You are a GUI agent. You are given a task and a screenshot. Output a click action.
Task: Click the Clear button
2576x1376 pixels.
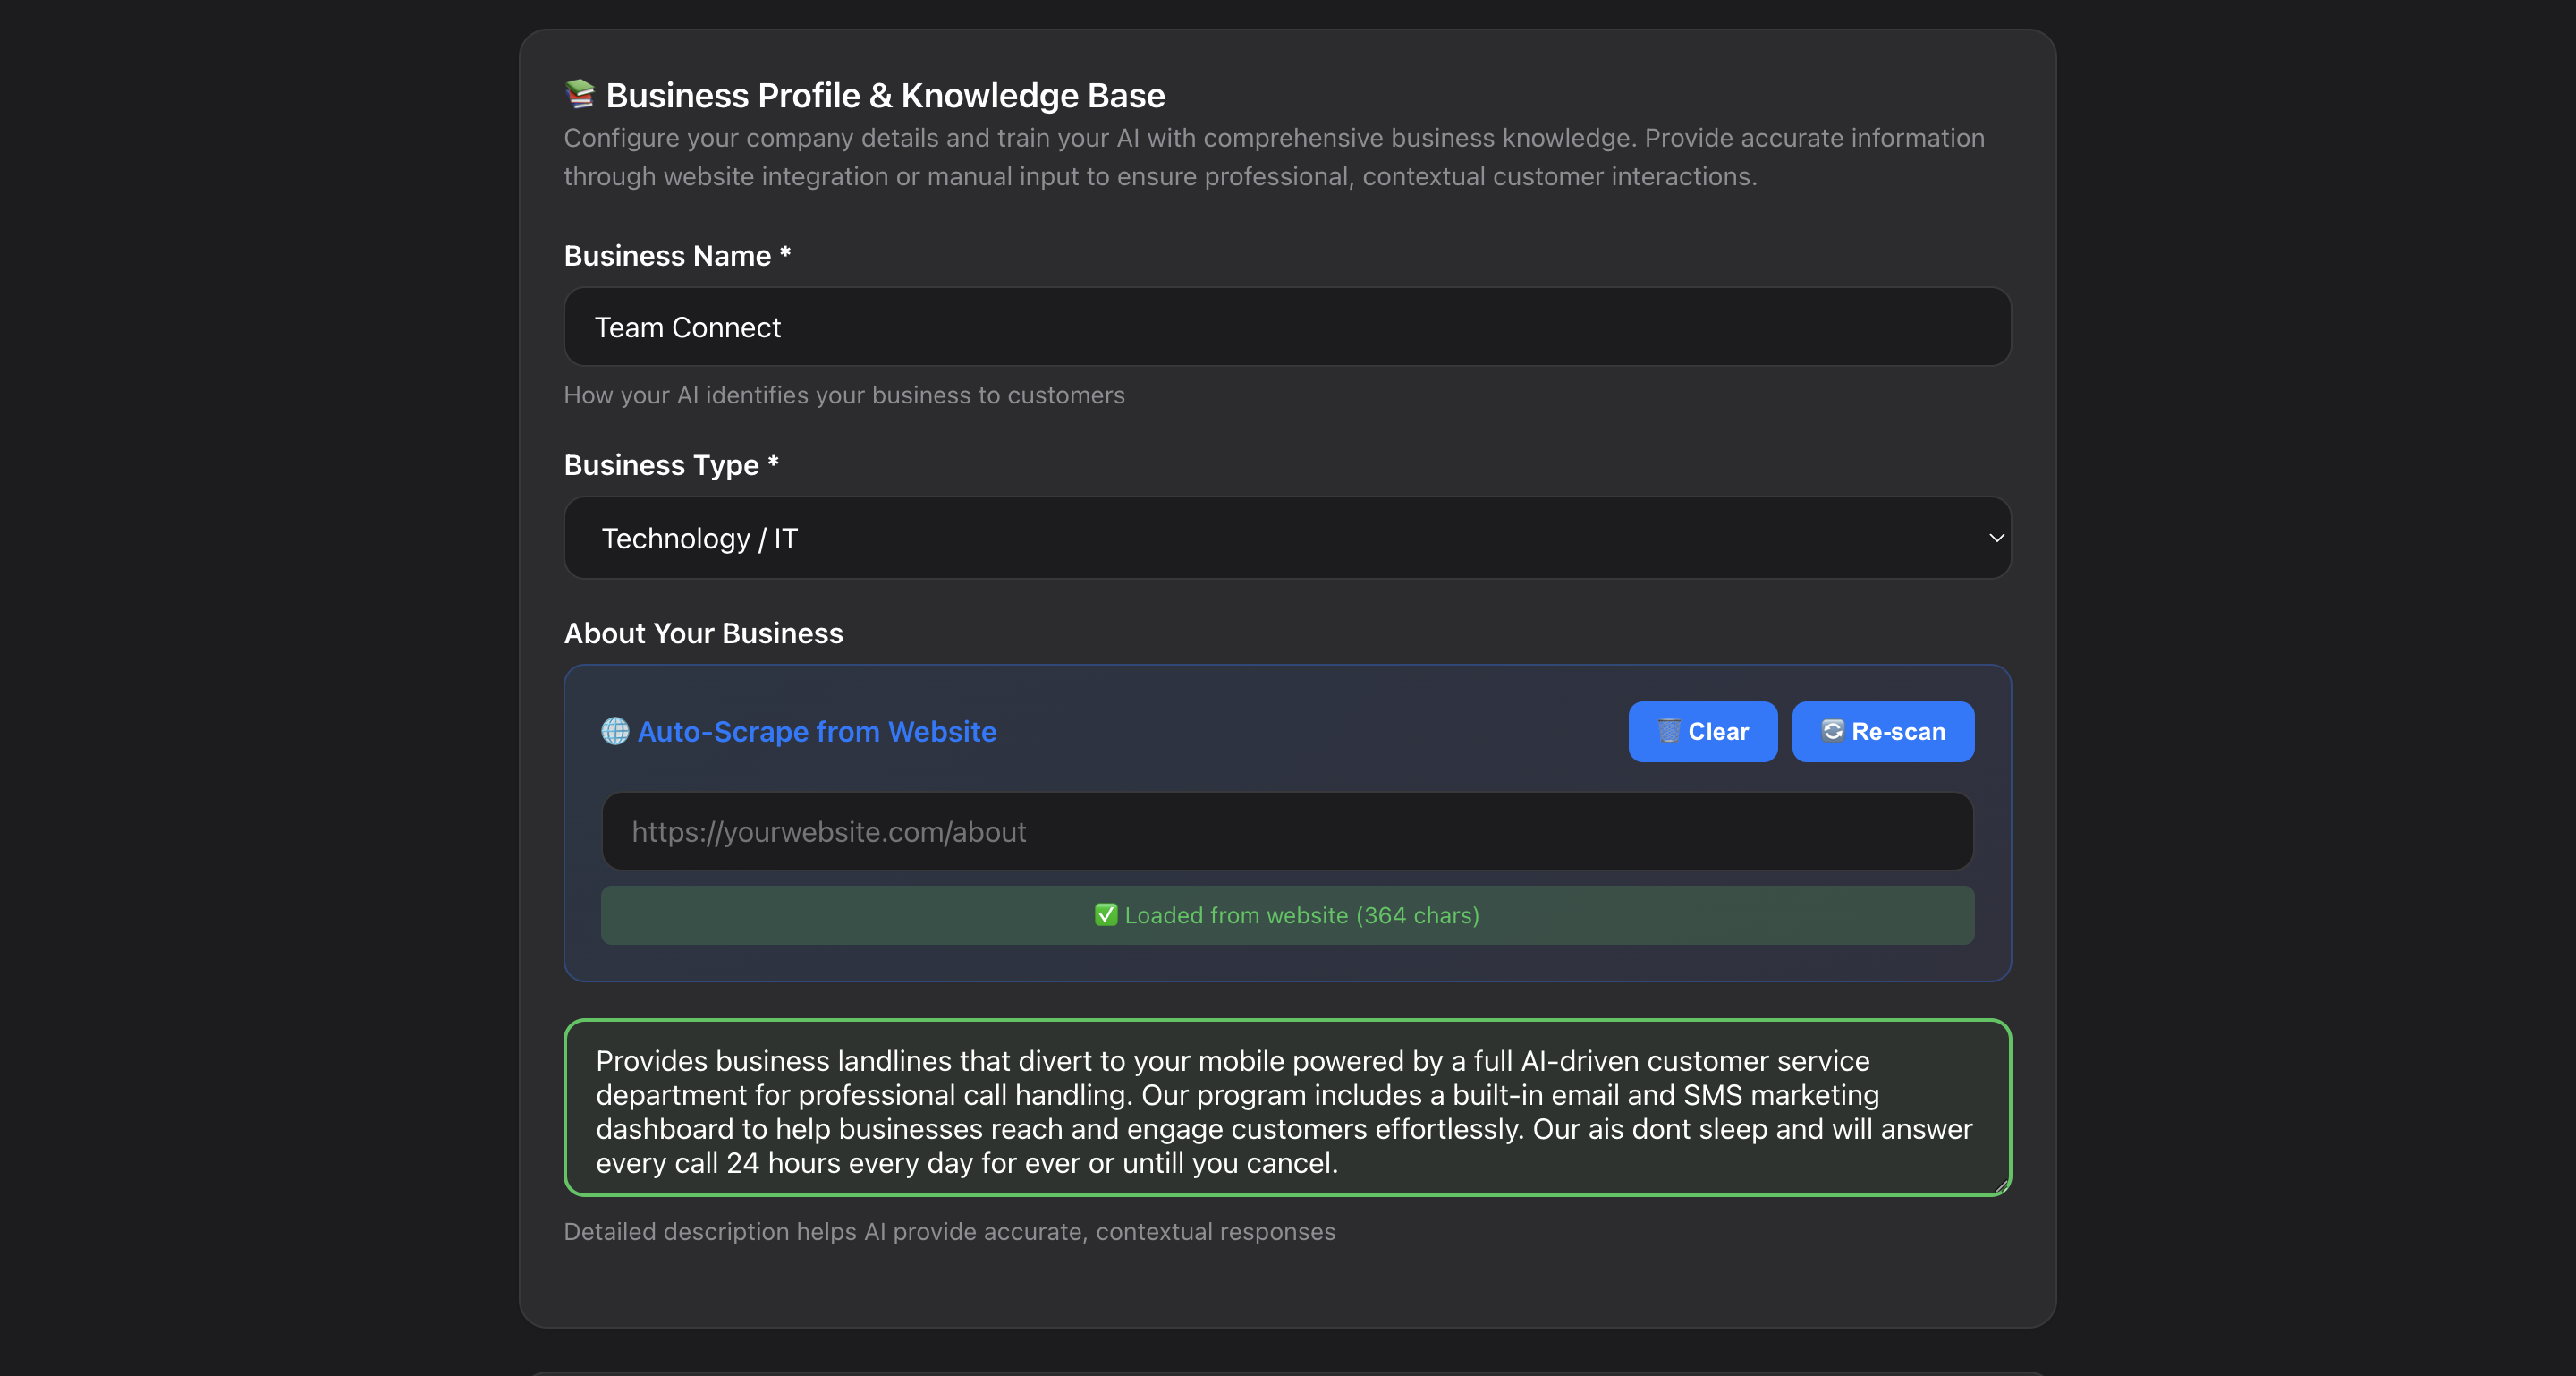pyautogui.click(x=1702, y=731)
